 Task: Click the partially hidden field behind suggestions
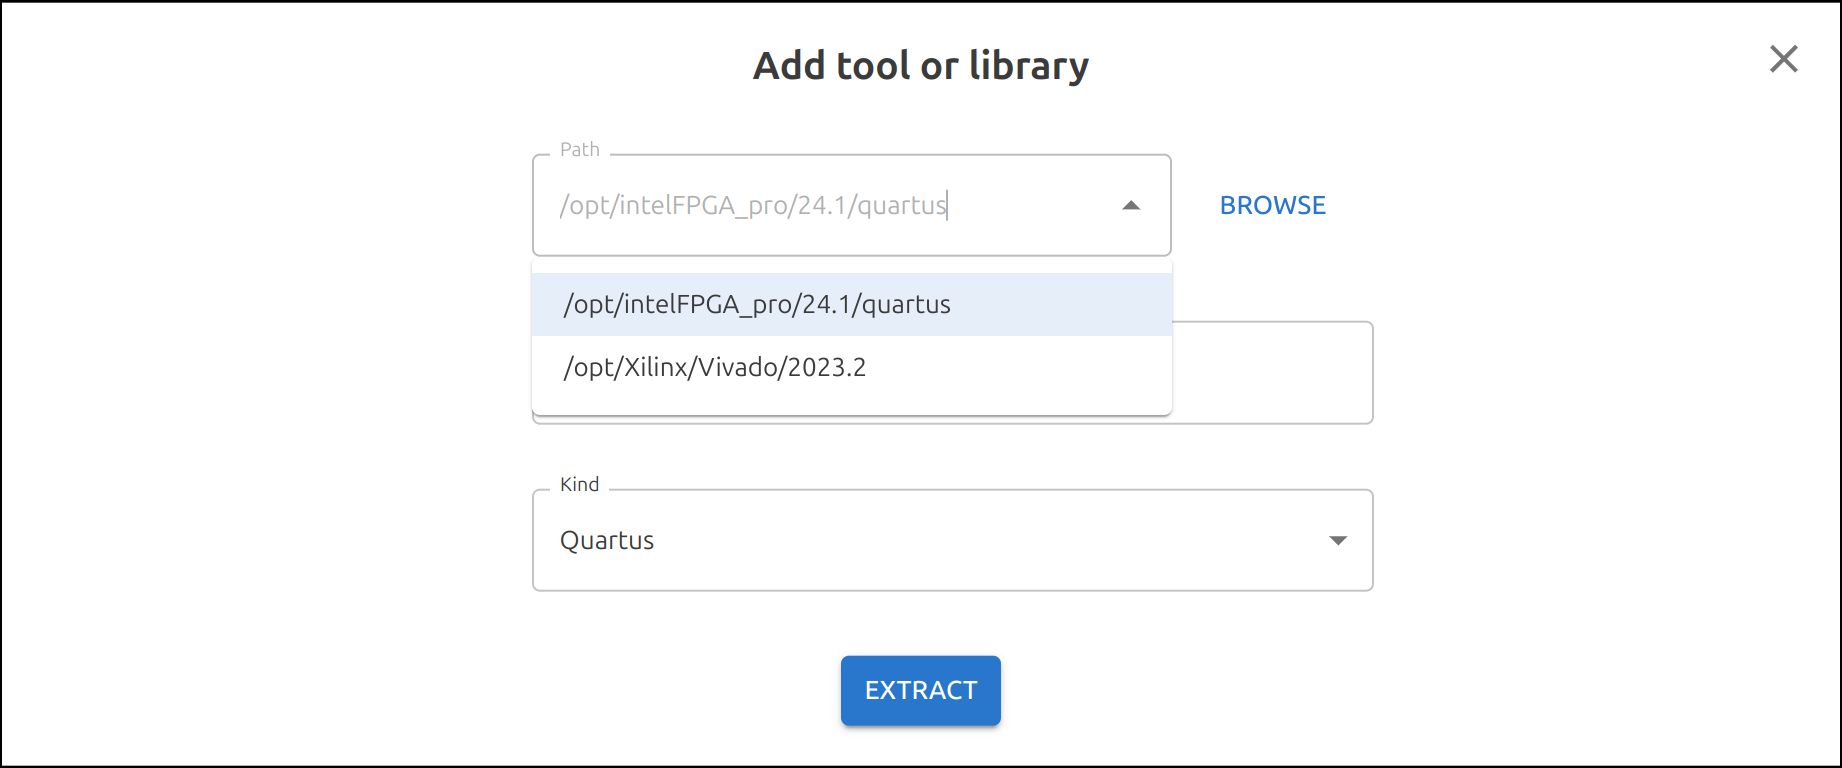coord(1272,373)
